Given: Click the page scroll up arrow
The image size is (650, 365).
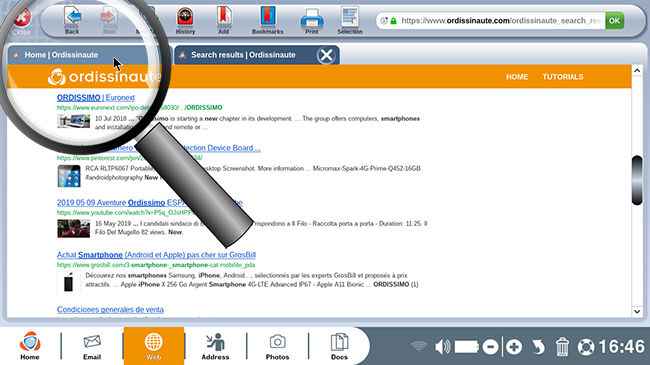Looking at the screenshot, I should pos(637,71).
